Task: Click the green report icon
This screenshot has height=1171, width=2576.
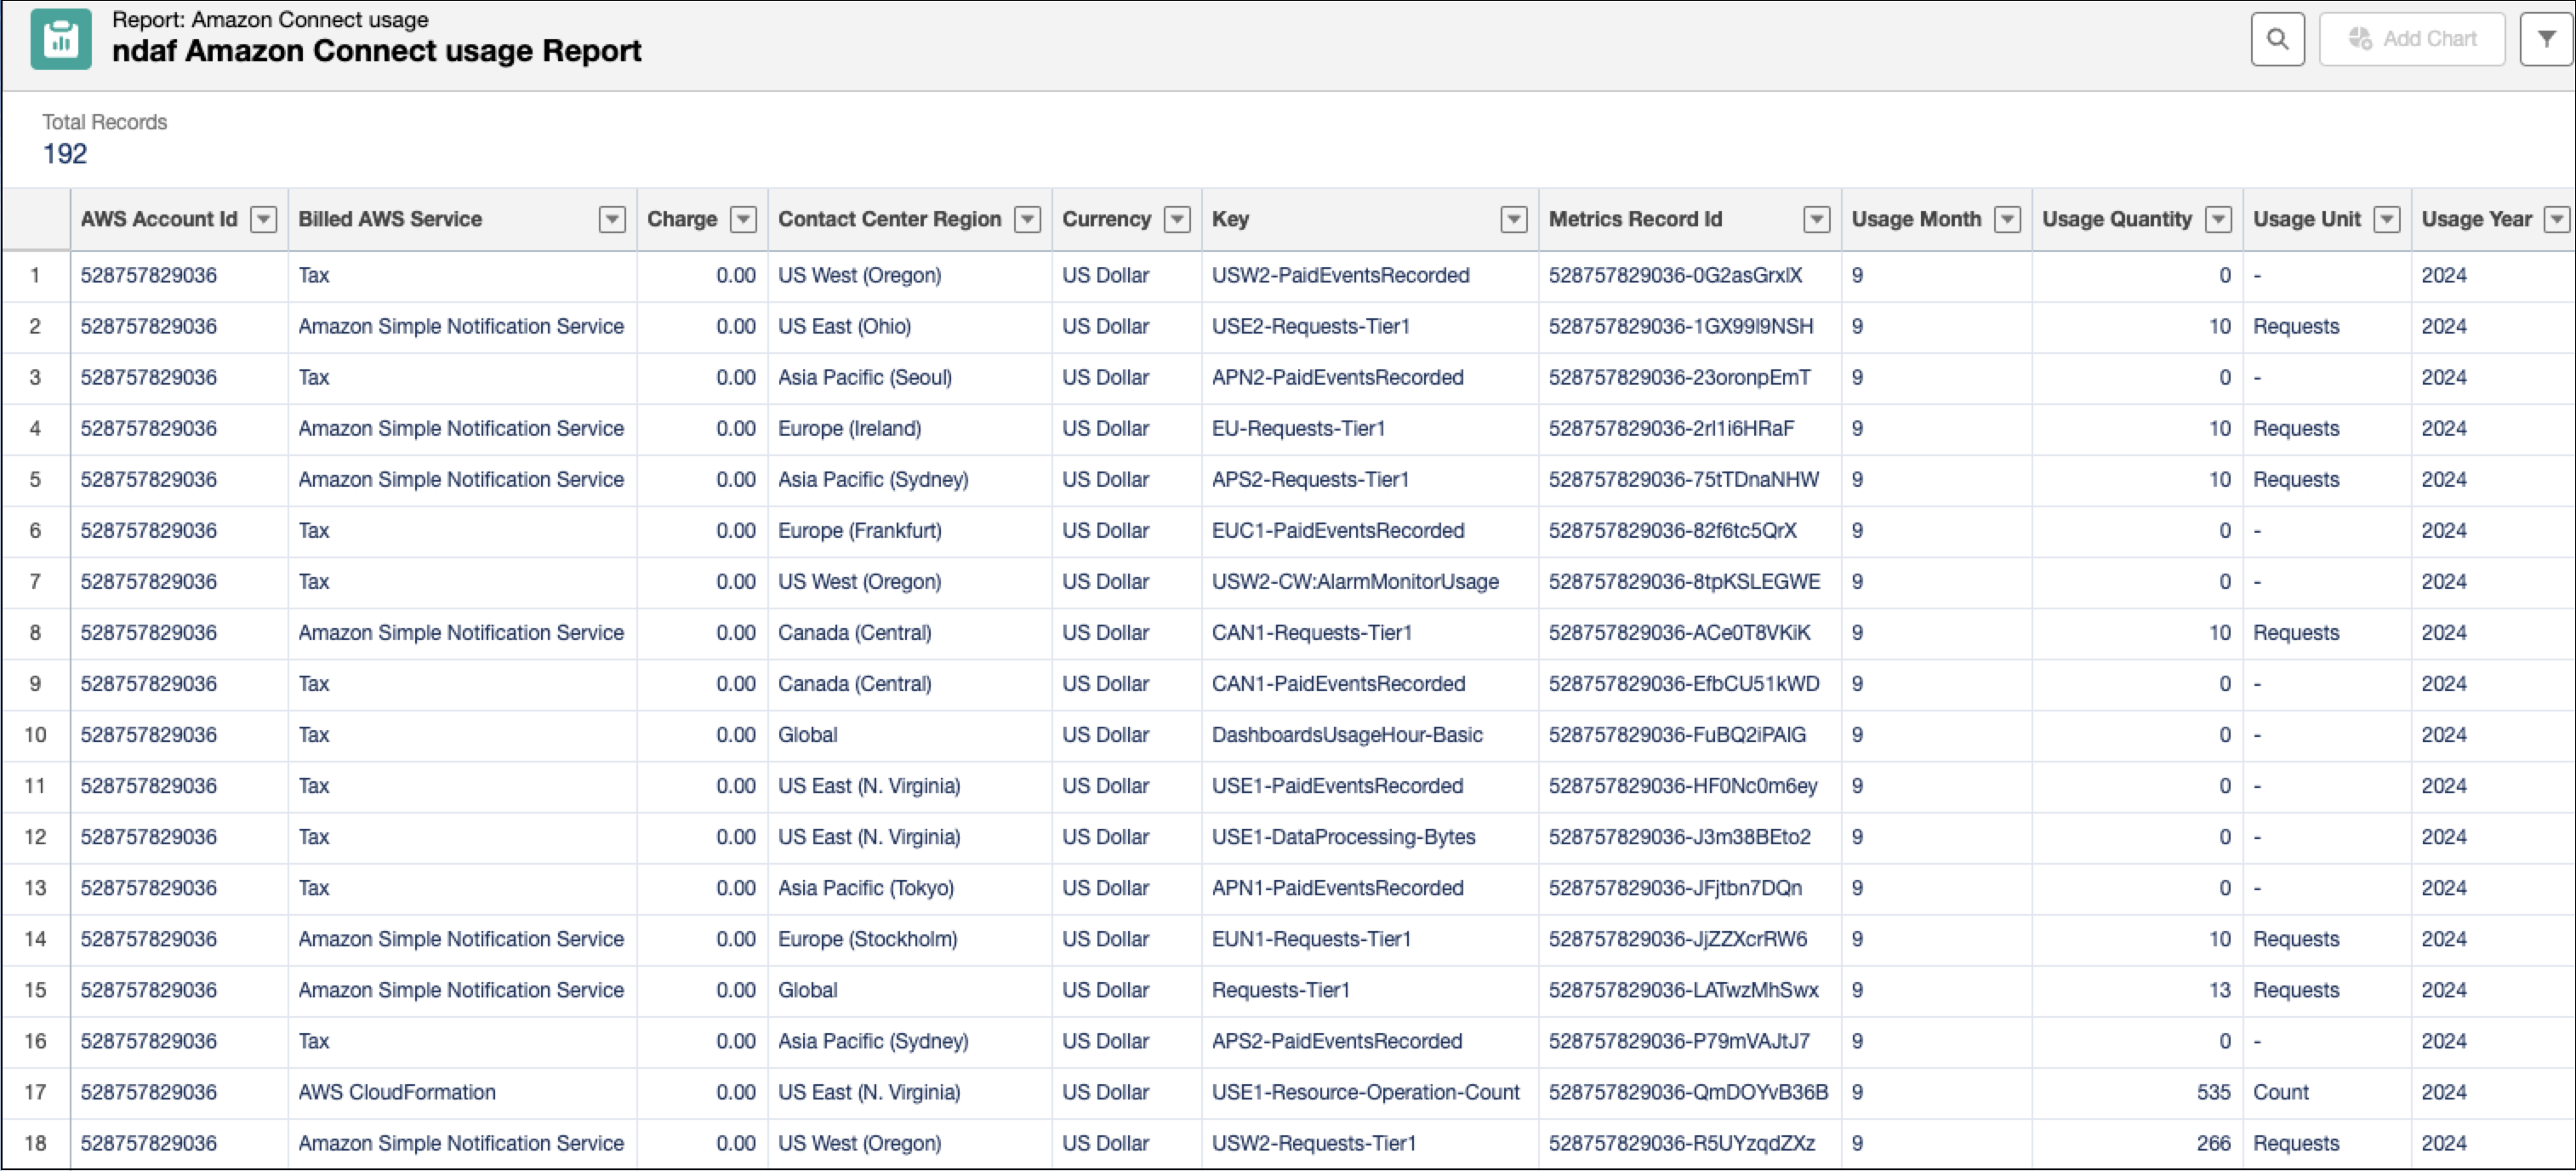Action: (60, 39)
